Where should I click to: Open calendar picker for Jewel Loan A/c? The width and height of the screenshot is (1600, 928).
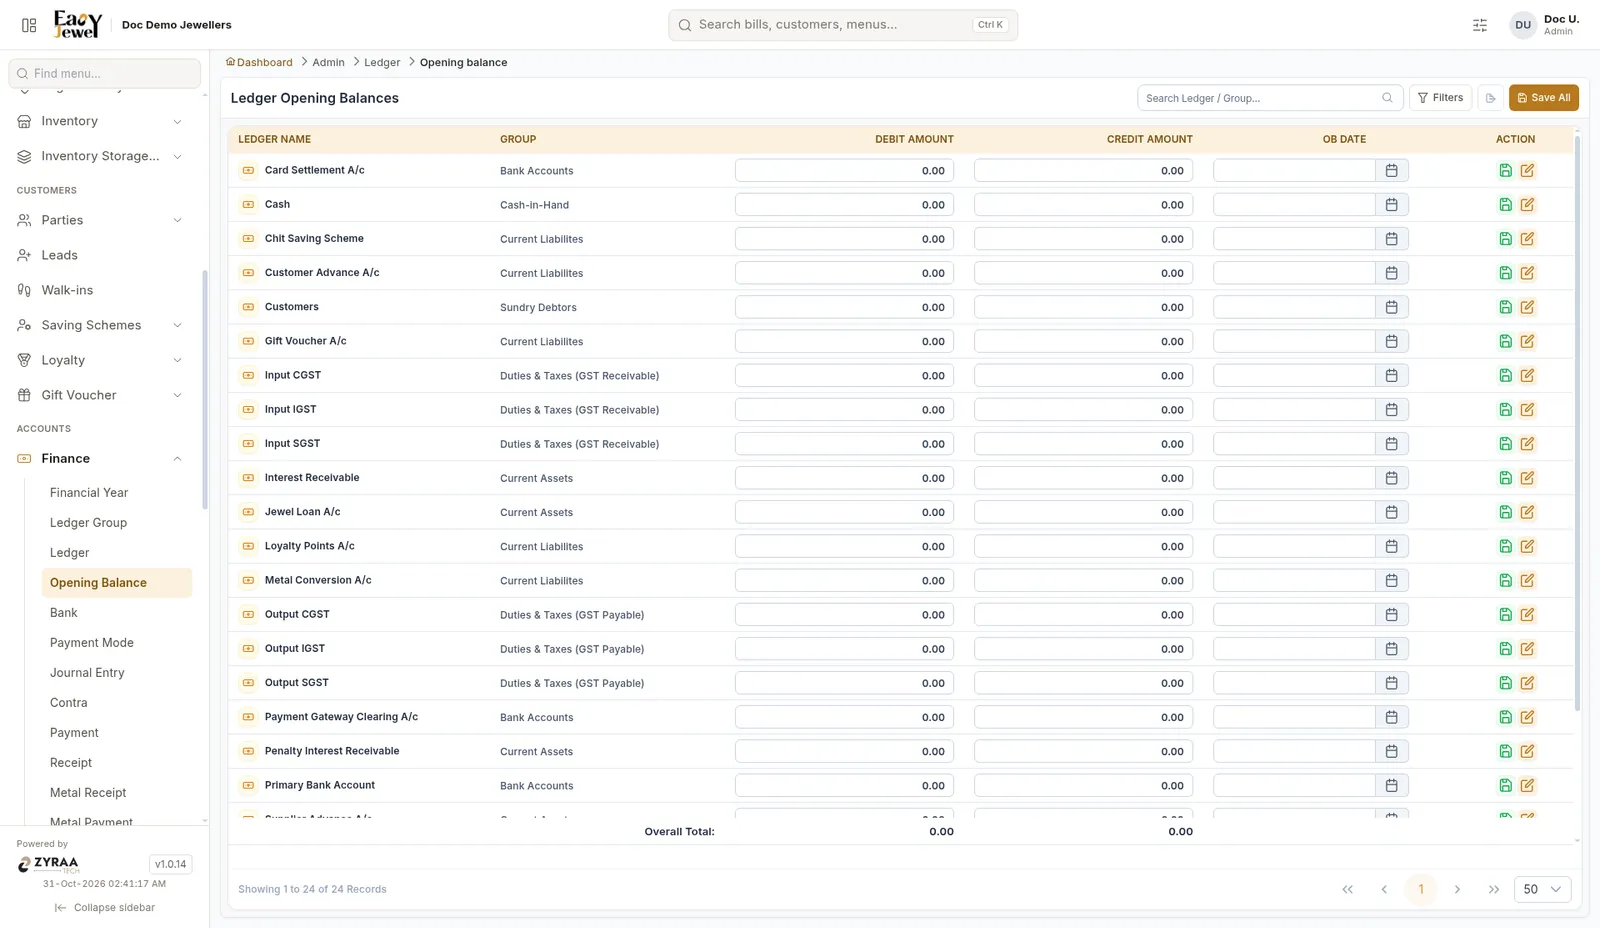[1391, 512]
